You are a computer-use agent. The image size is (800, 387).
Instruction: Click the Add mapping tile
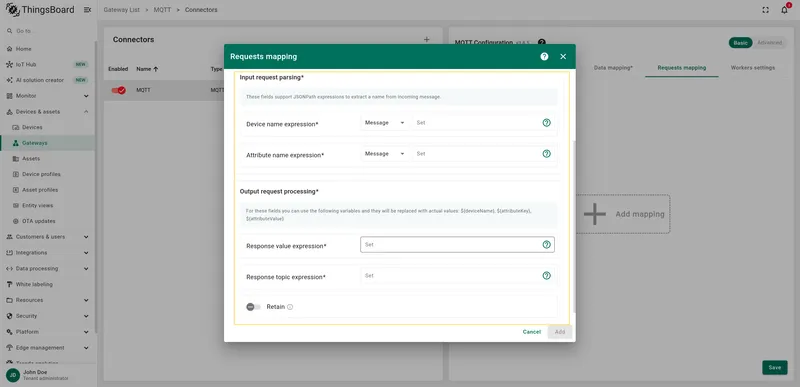tap(623, 214)
